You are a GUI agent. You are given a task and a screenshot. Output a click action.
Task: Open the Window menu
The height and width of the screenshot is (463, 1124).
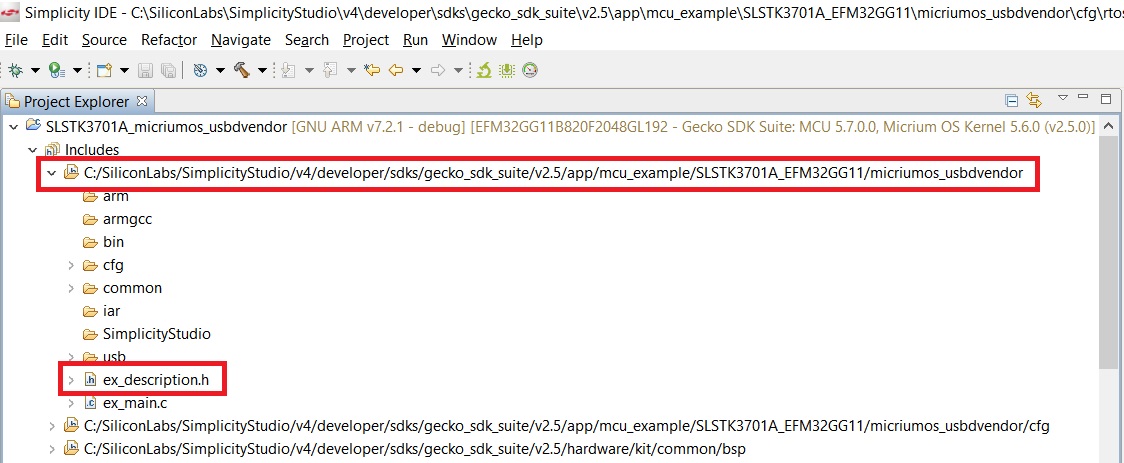pos(469,40)
